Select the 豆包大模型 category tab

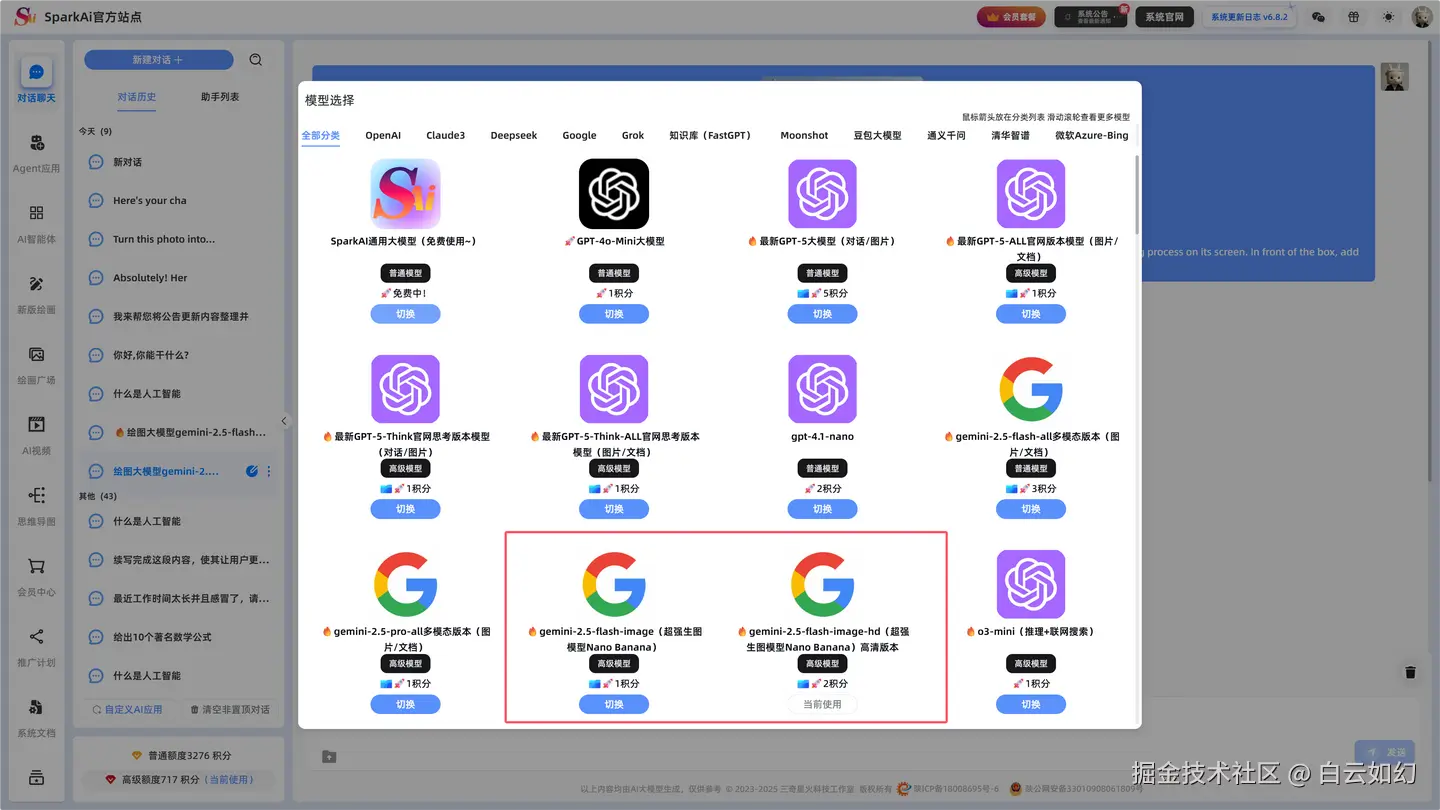pos(877,135)
